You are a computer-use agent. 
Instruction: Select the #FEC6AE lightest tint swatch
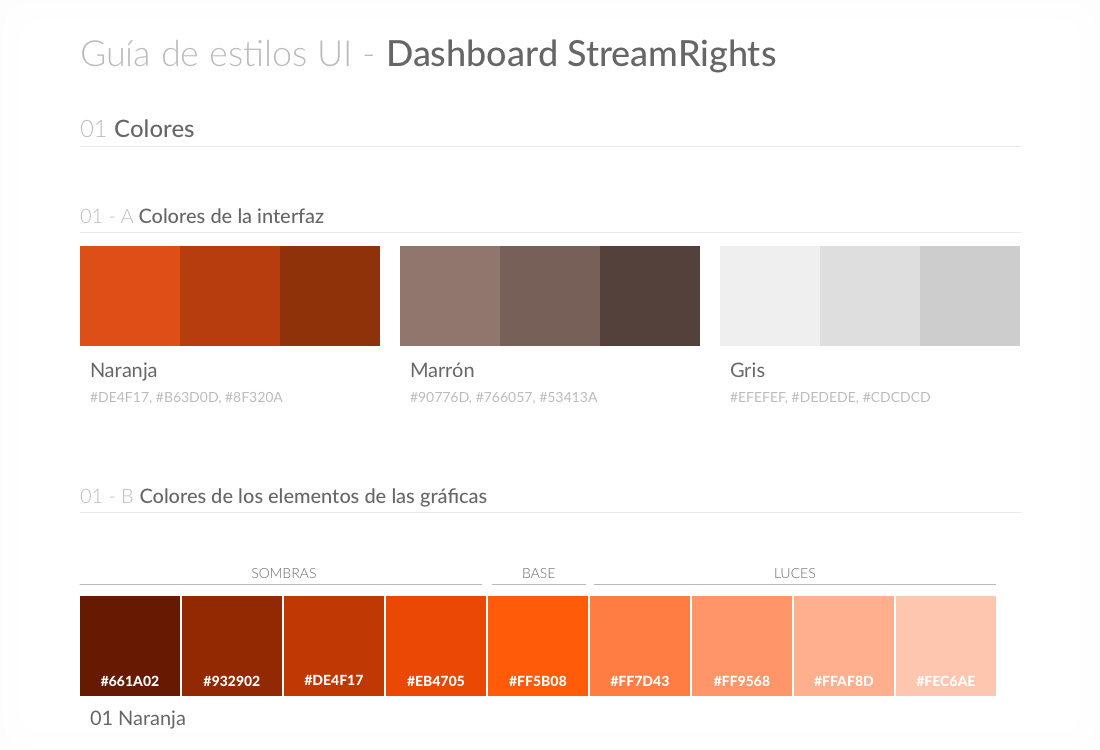(x=946, y=645)
